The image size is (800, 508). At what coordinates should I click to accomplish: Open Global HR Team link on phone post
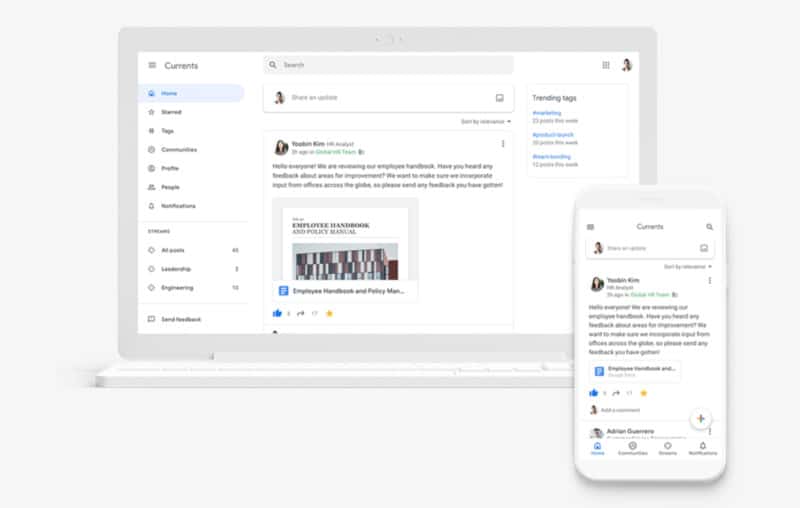coord(649,295)
